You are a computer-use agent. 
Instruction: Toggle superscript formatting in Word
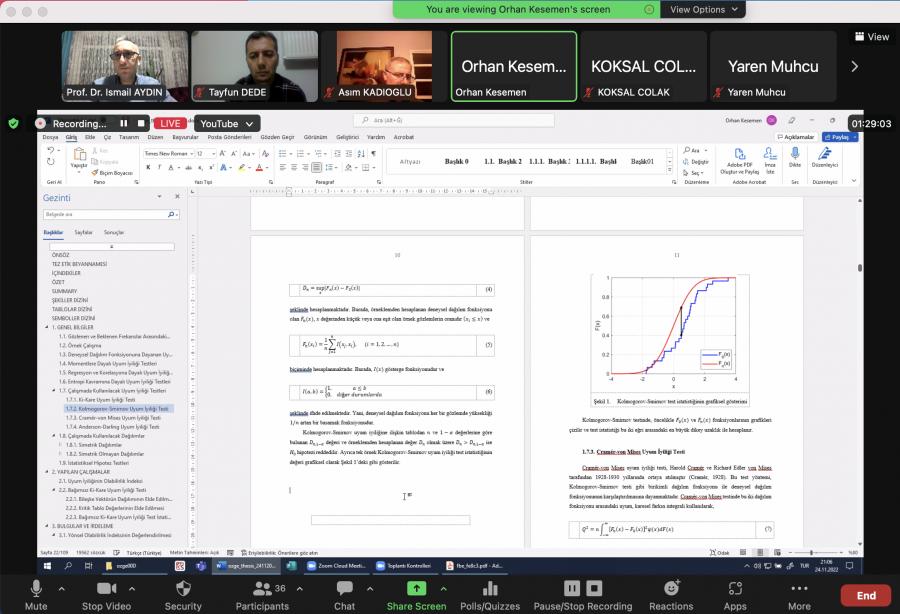point(211,168)
